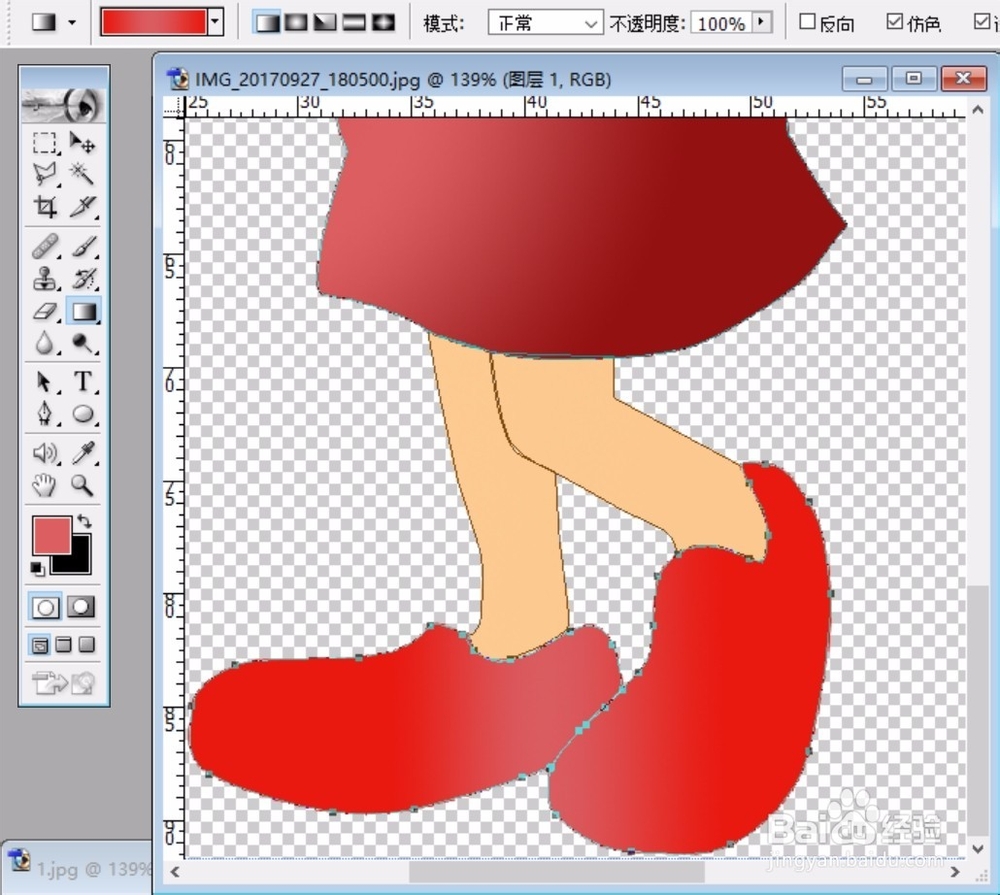Click the gradient preview to edit
1000x895 pixels.
coord(154,22)
